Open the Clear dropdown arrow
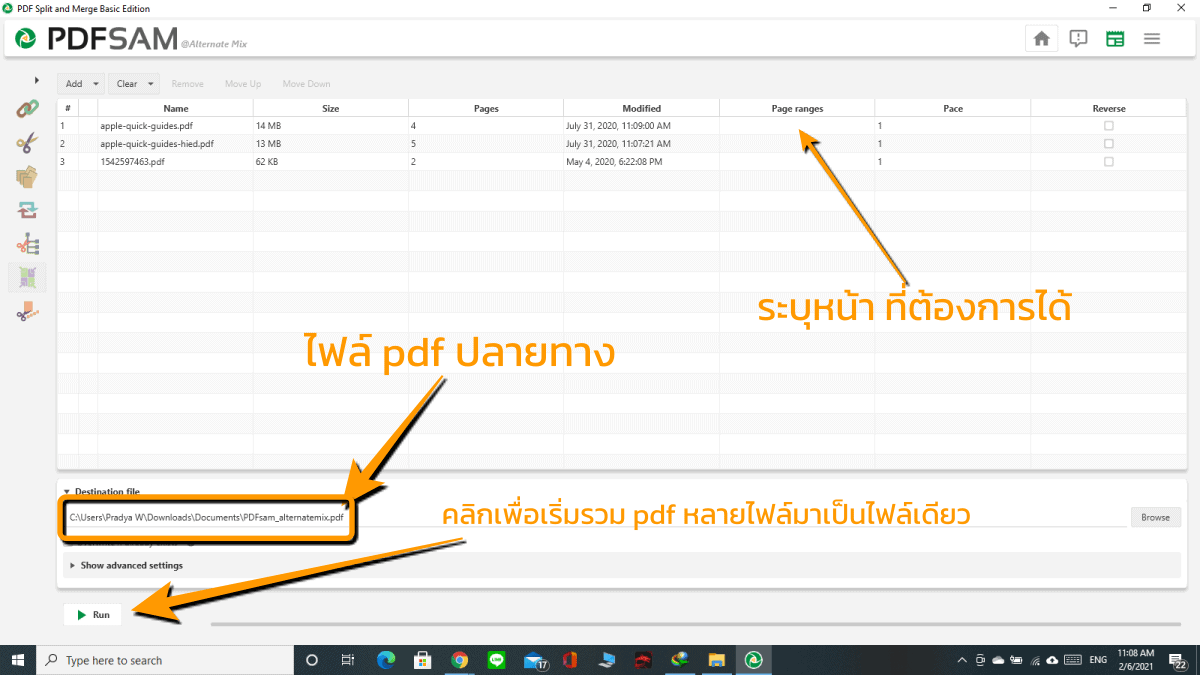Viewport: 1200px width, 675px height. point(151,84)
